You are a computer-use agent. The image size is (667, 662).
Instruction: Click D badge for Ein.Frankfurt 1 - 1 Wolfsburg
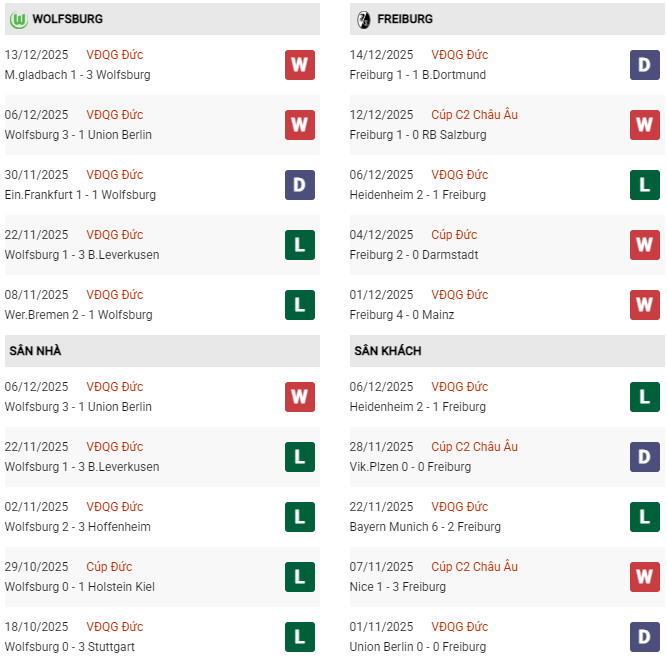coord(299,185)
